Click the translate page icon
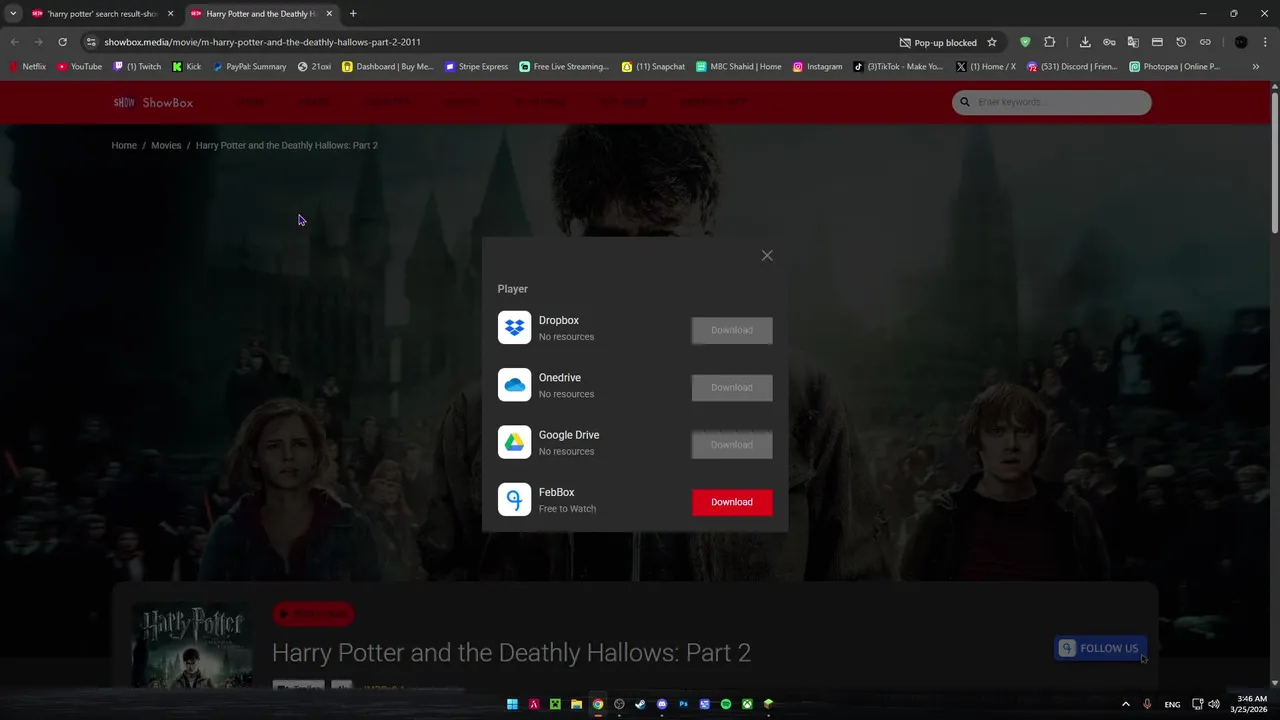 click(1133, 42)
